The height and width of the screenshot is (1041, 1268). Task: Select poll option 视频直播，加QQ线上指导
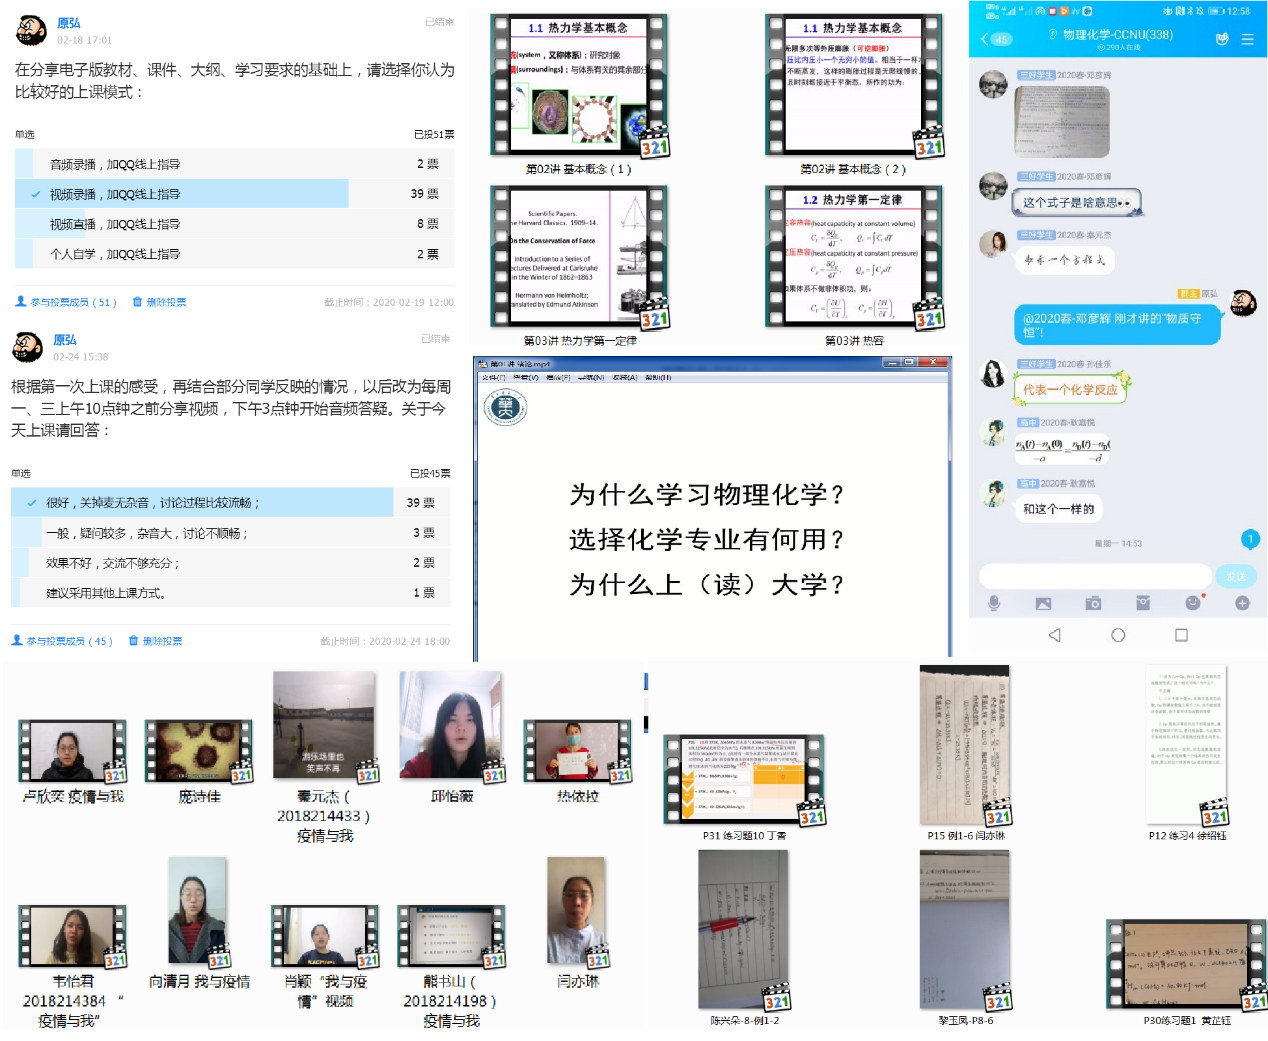pos(115,224)
